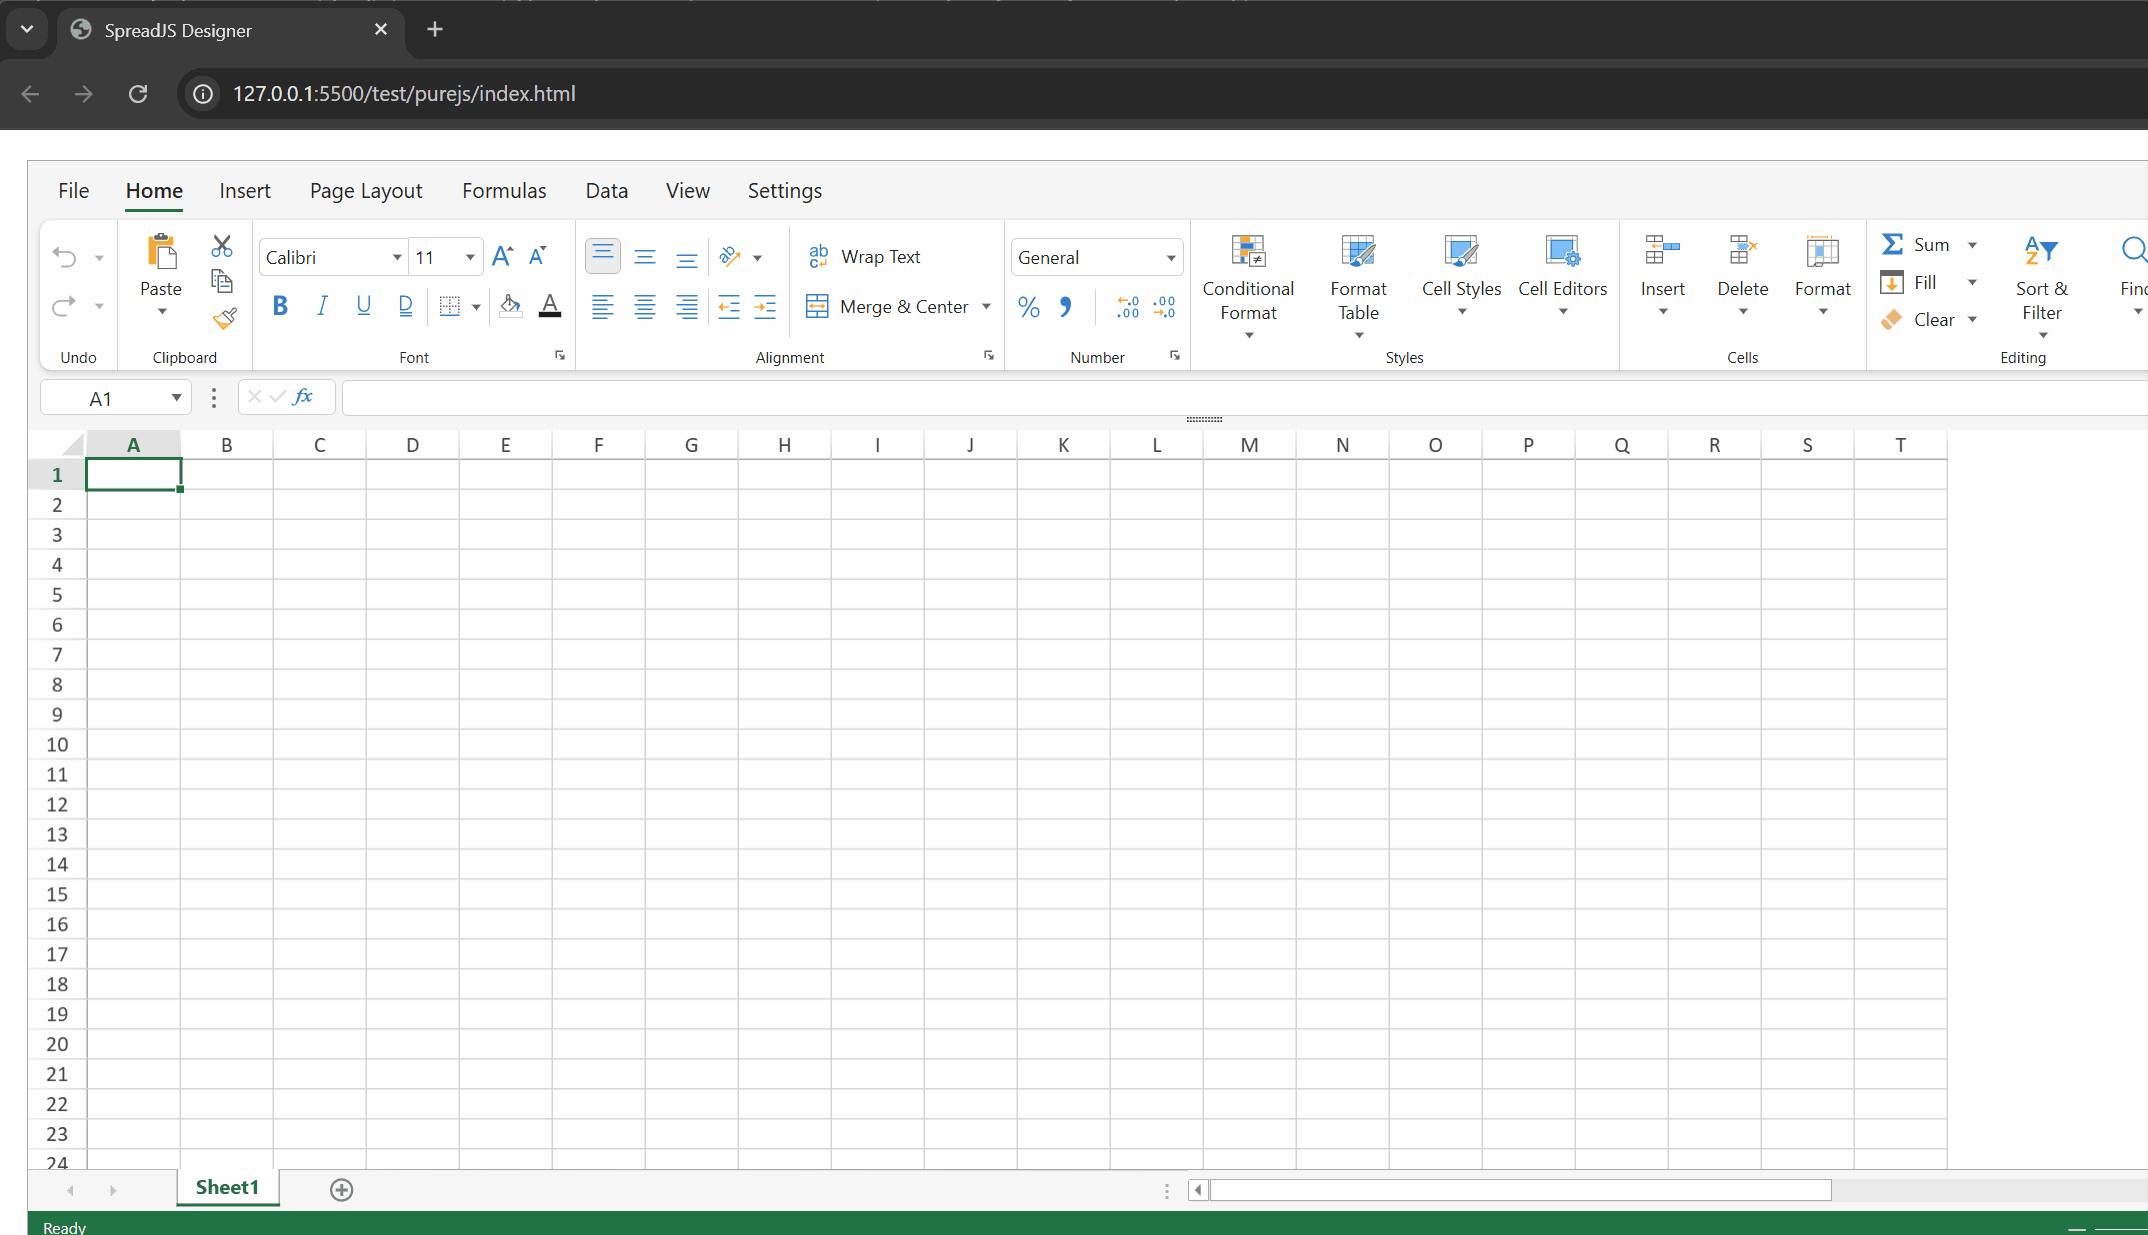Switch to the Page Layout tab

click(366, 191)
